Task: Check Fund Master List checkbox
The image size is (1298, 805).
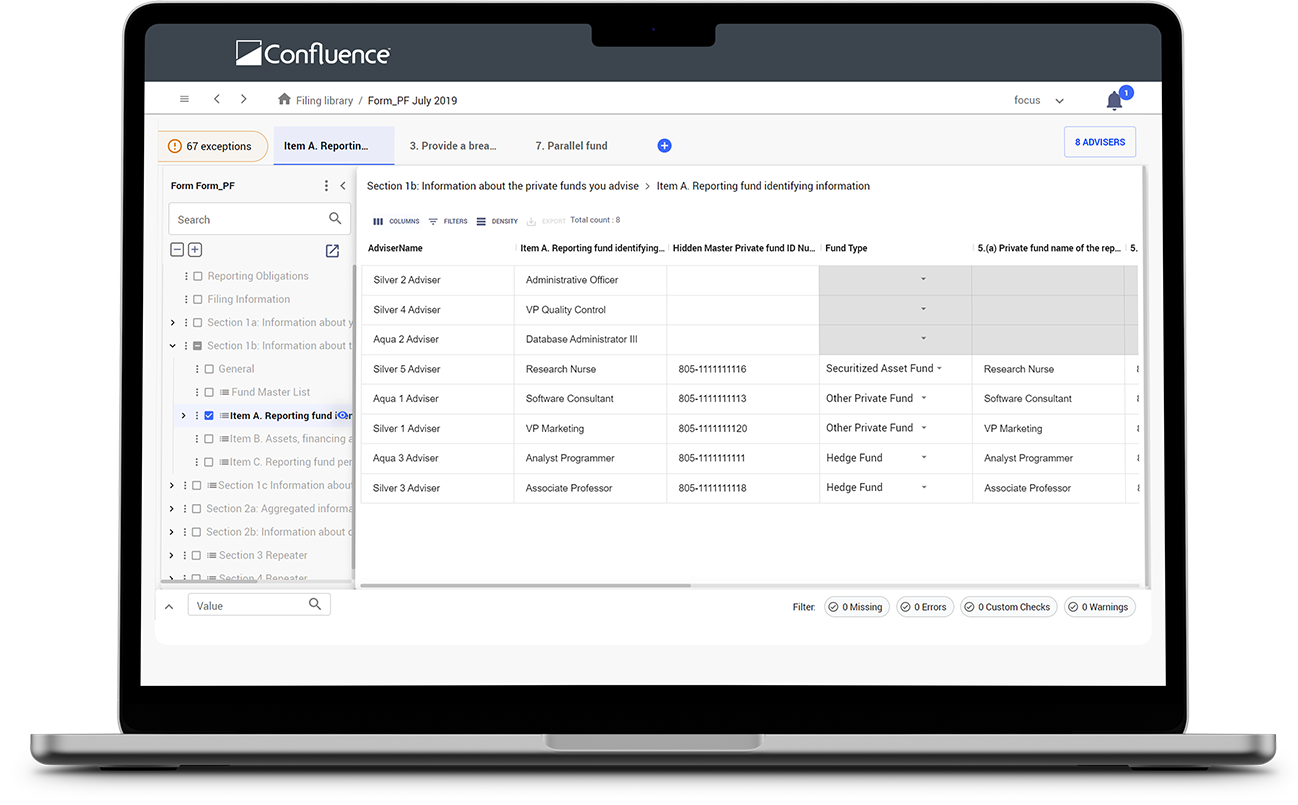Action: click(209, 392)
